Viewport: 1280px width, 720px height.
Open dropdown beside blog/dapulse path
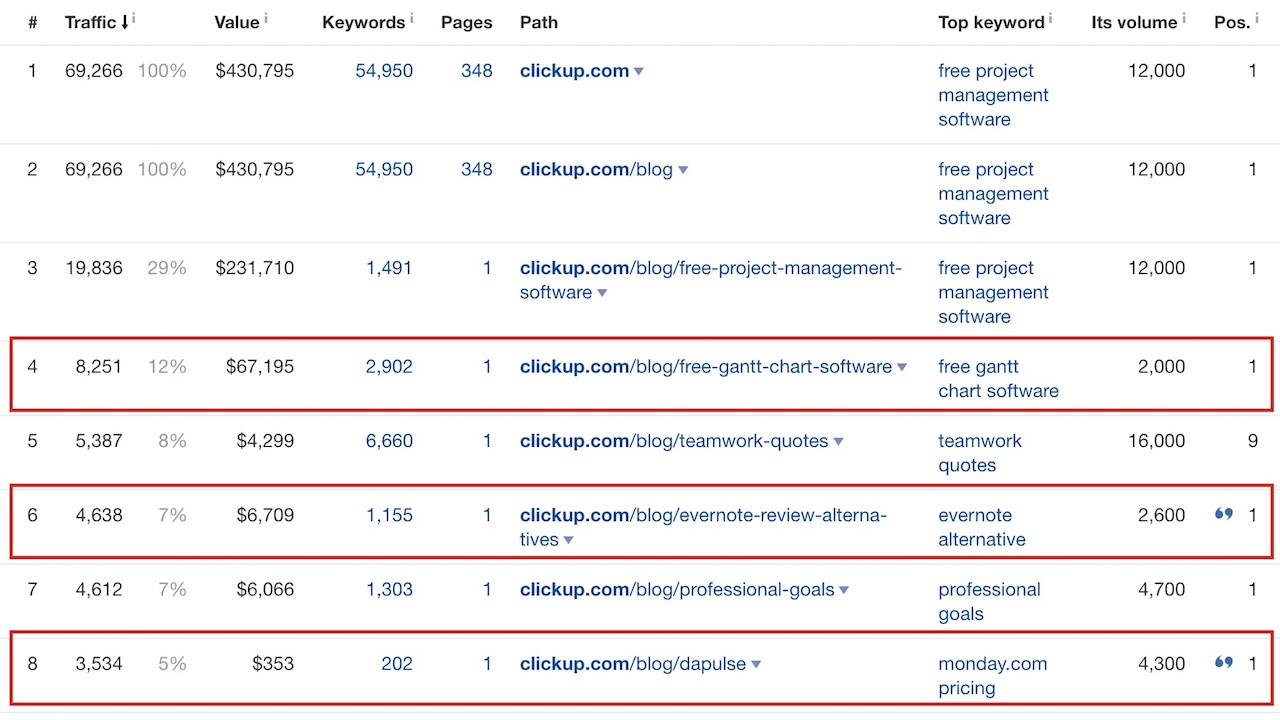pyautogui.click(x=756, y=665)
